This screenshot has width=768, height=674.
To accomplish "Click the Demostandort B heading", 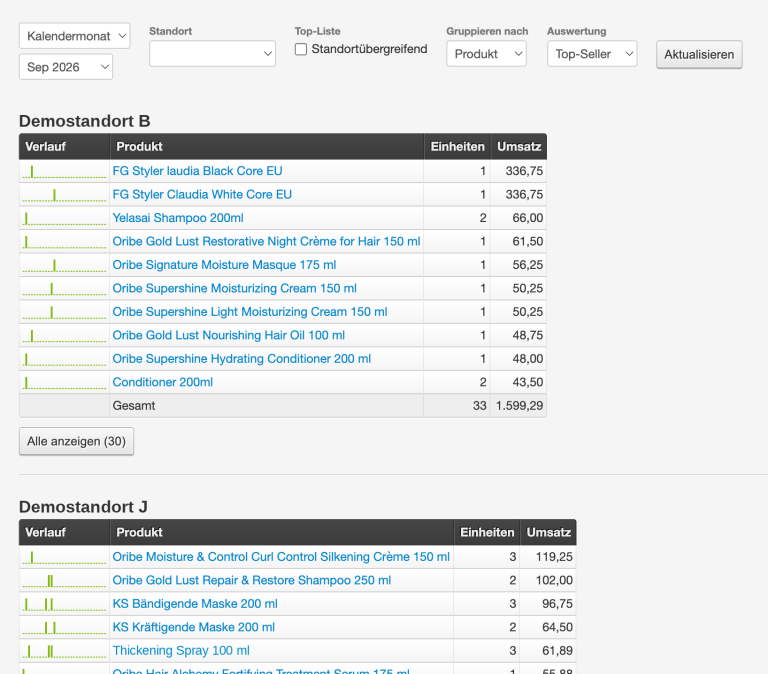I will coord(85,121).
